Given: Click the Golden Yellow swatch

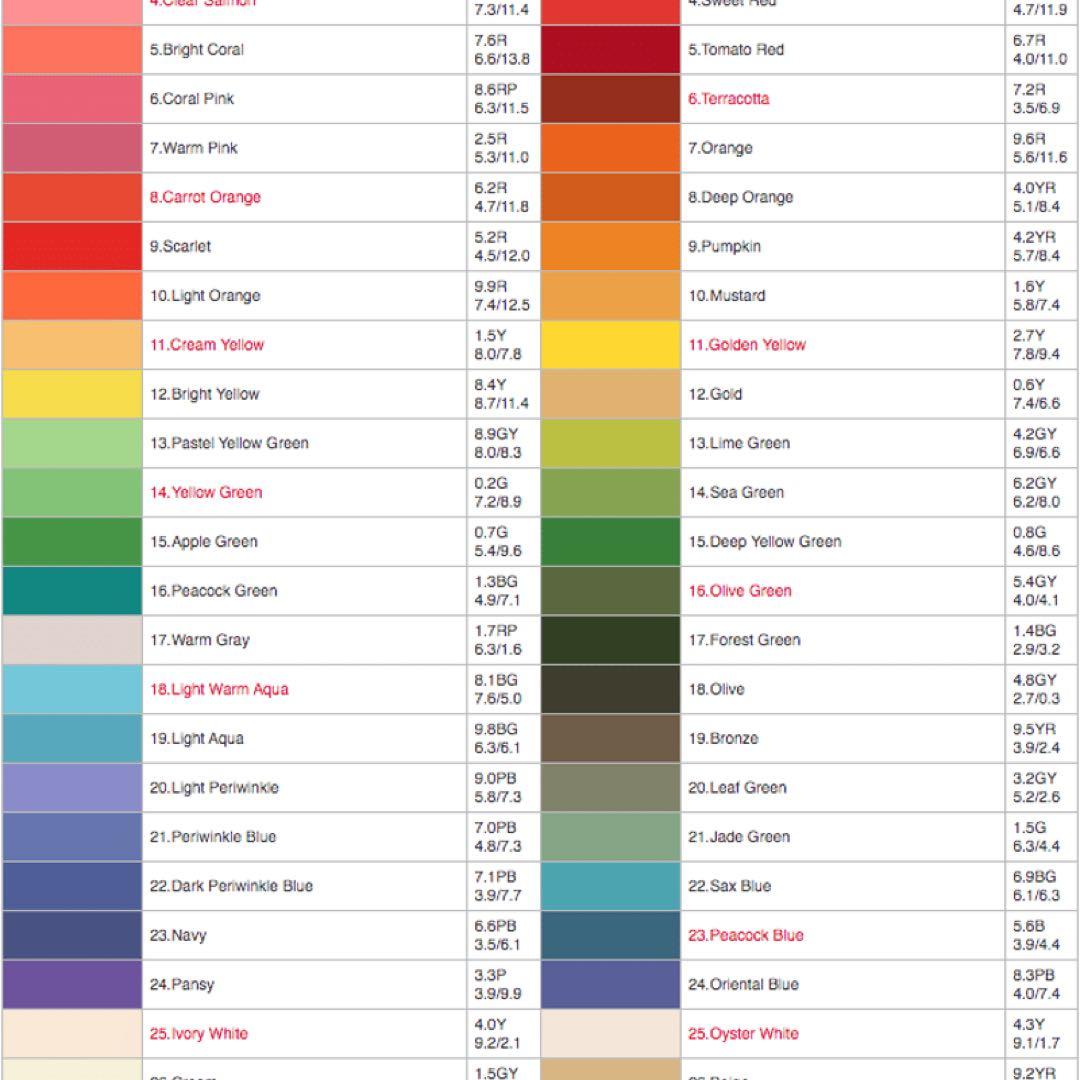Looking at the screenshot, I should [x=610, y=345].
